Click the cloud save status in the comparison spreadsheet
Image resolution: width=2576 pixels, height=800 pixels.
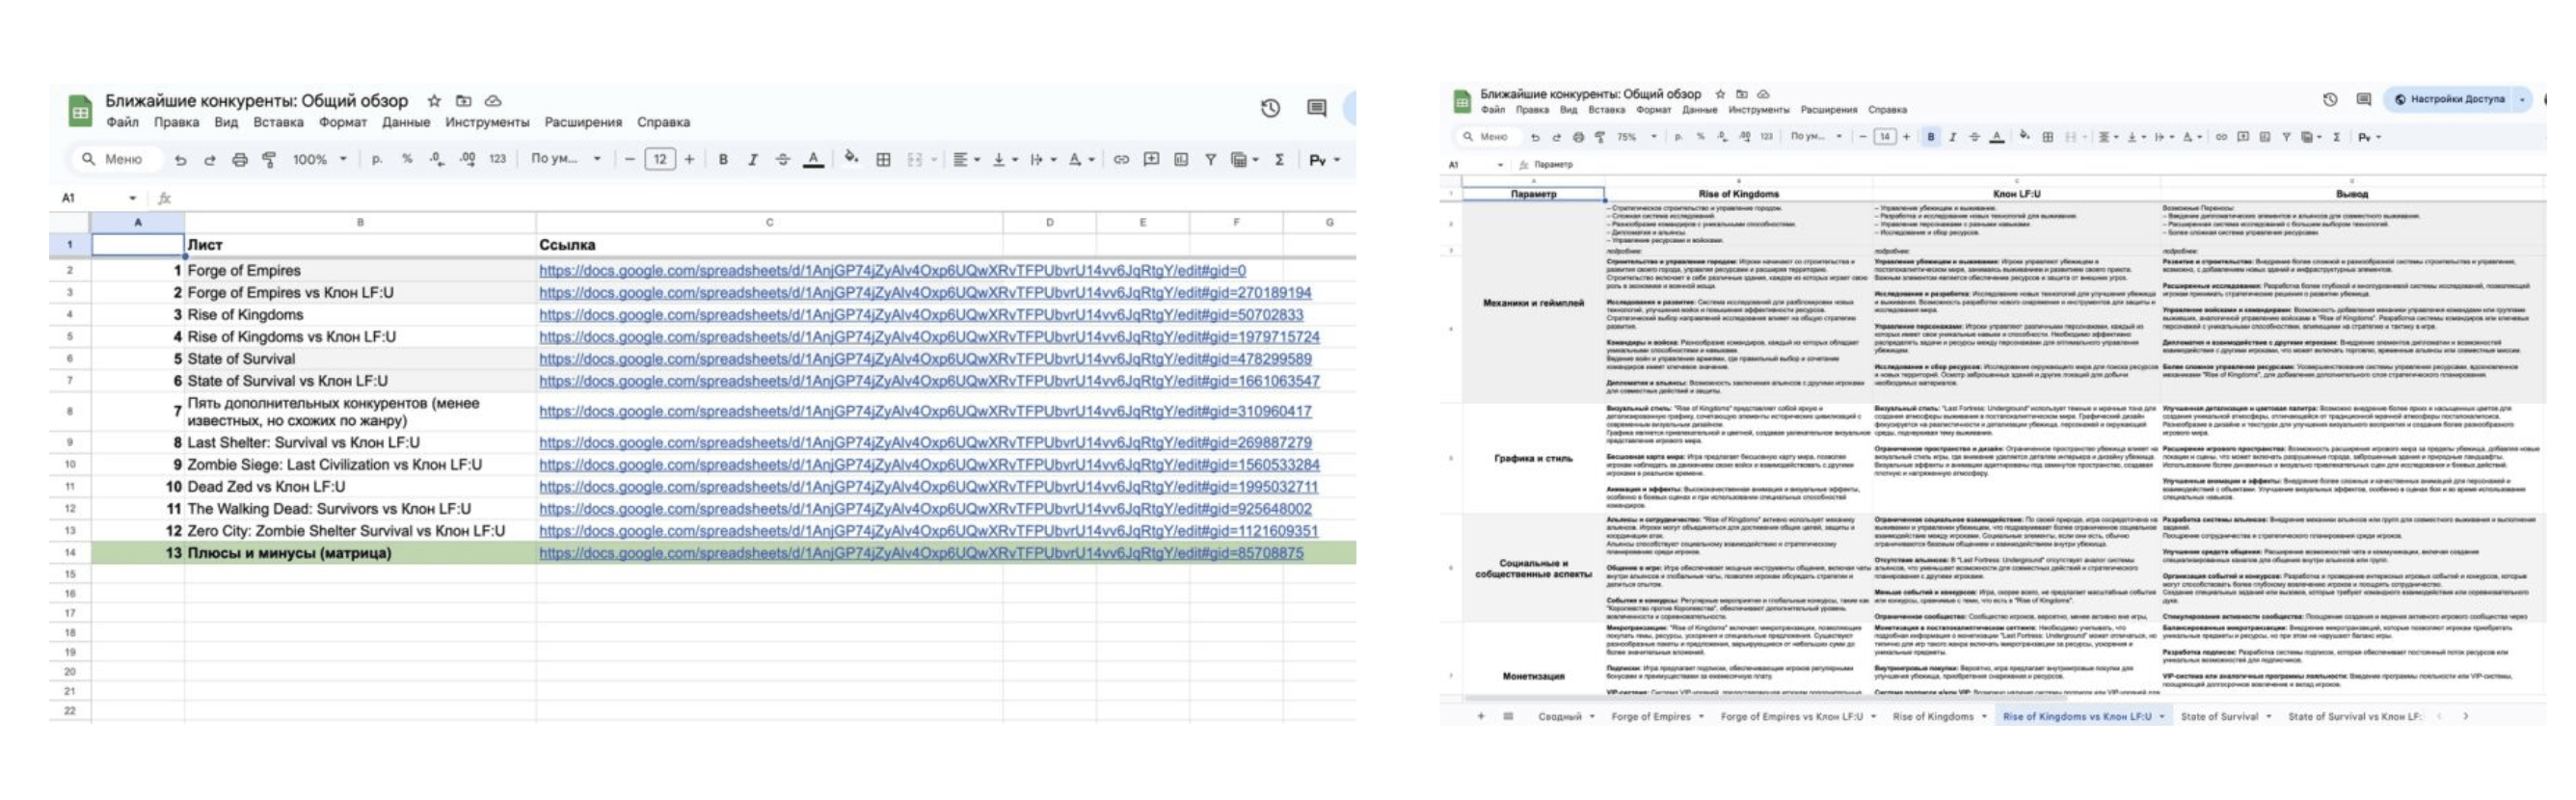[1763, 94]
